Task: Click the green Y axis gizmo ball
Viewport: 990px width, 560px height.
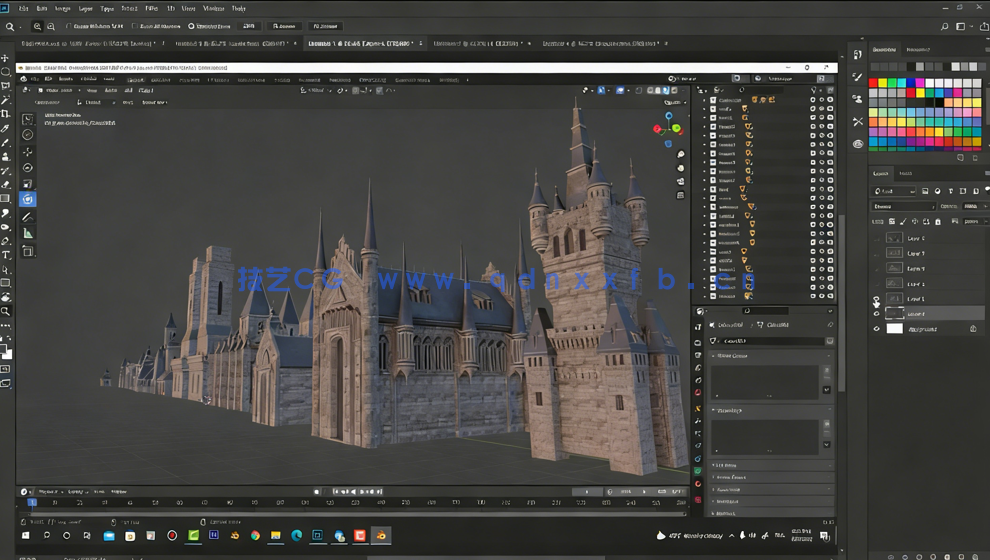Action: [x=676, y=129]
